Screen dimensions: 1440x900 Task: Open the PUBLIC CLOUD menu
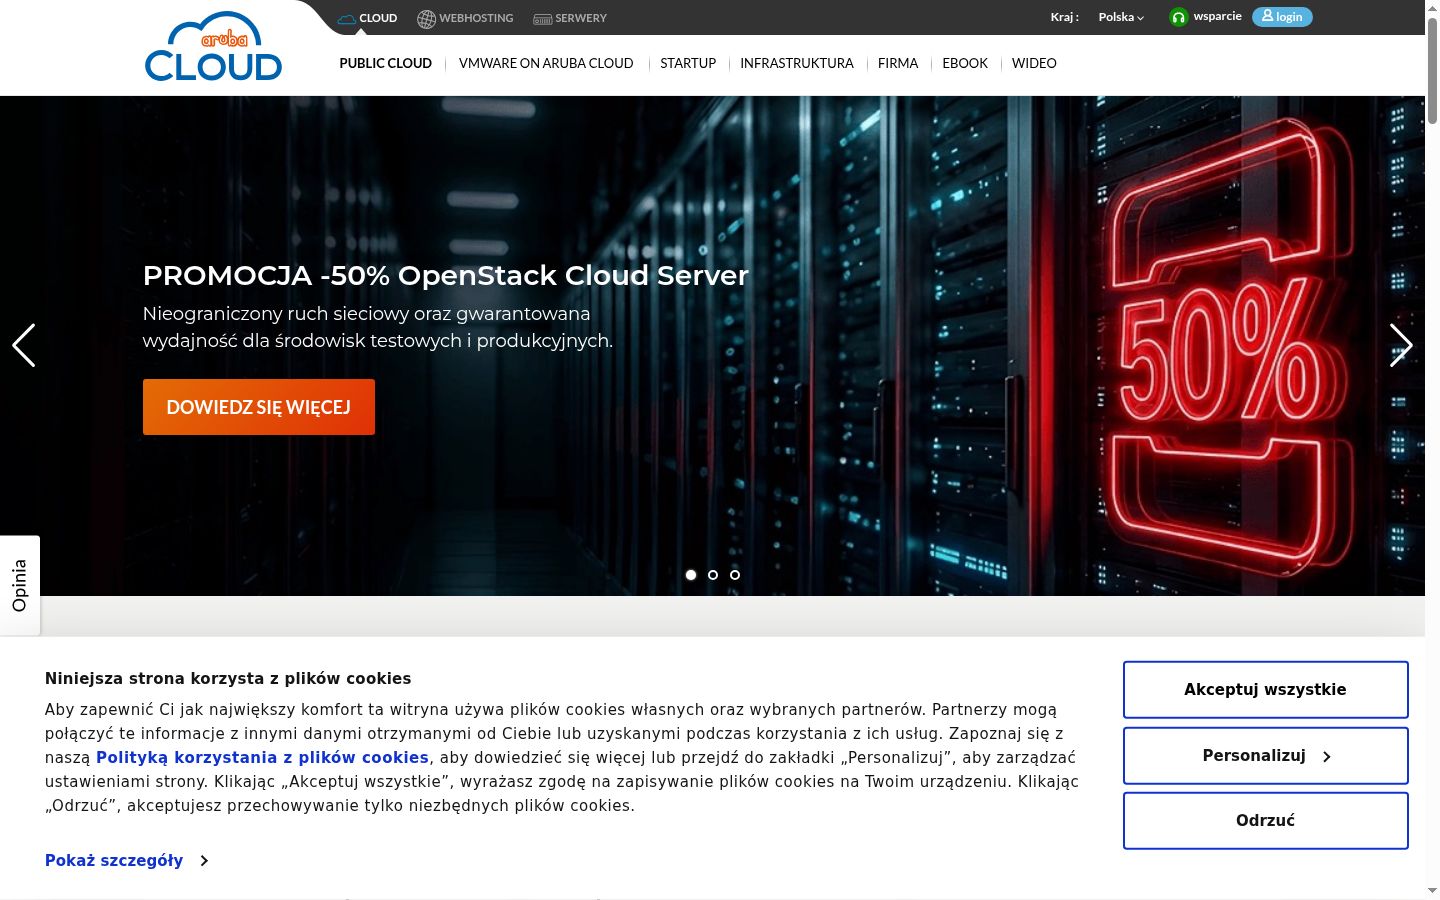point(385,63)
